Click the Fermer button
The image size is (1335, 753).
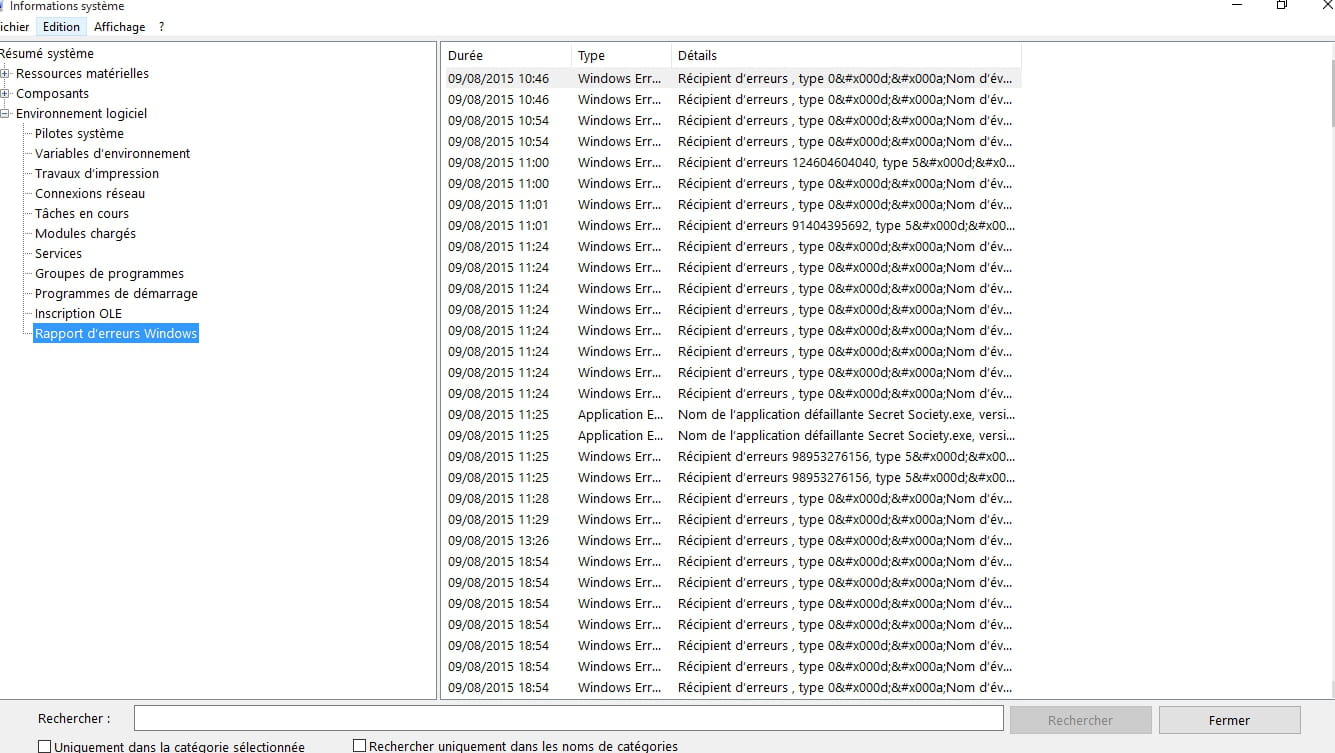(1229, 720)
